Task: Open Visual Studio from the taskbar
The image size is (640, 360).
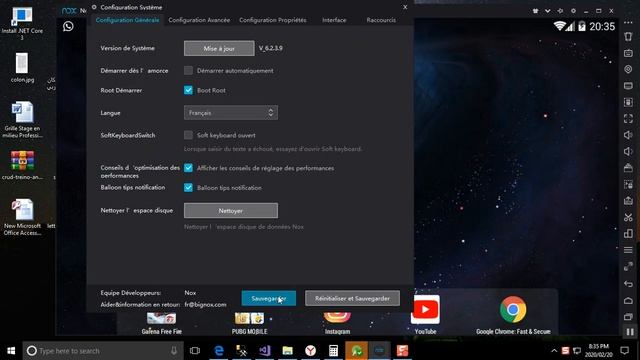Action: [x=264, y=351]
